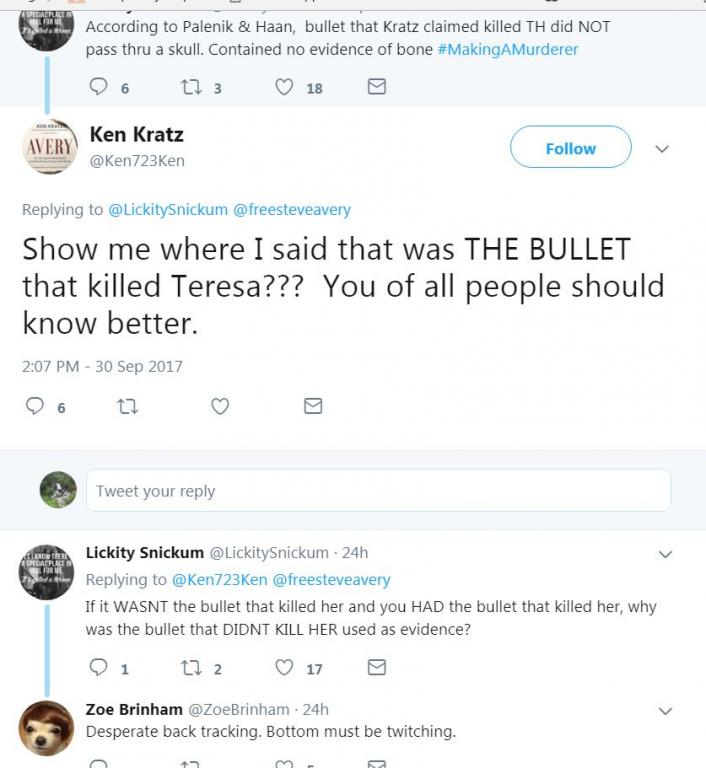The height and width of the screenshot is (768, 706).
Task: Open more options chevron beside Follow button
Action: [661, 149]
